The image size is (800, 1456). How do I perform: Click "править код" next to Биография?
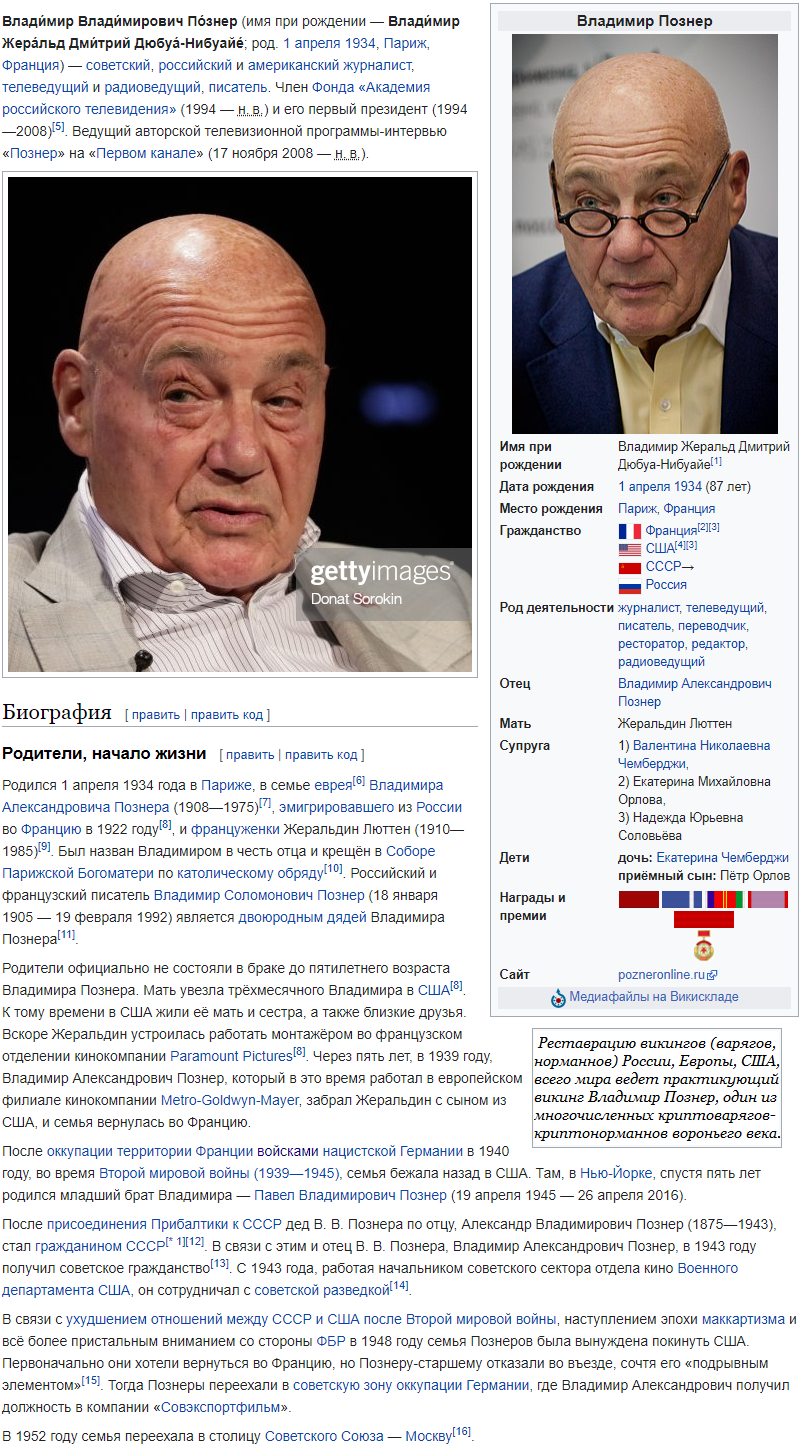coord(227,714)
